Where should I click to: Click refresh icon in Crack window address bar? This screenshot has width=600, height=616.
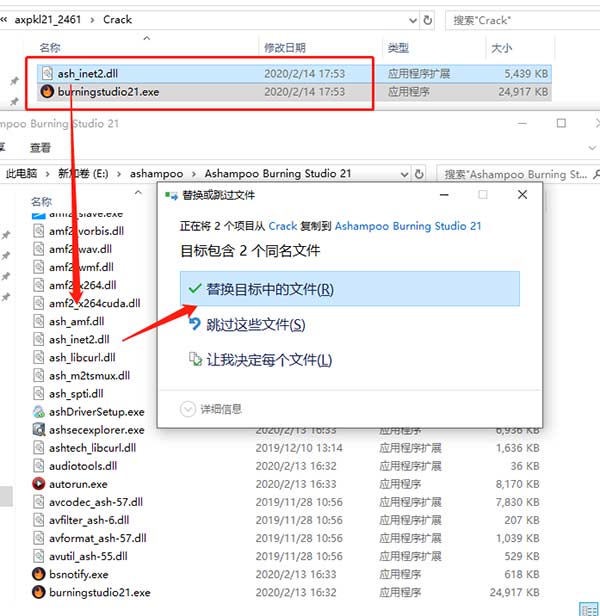pos(428,20)
